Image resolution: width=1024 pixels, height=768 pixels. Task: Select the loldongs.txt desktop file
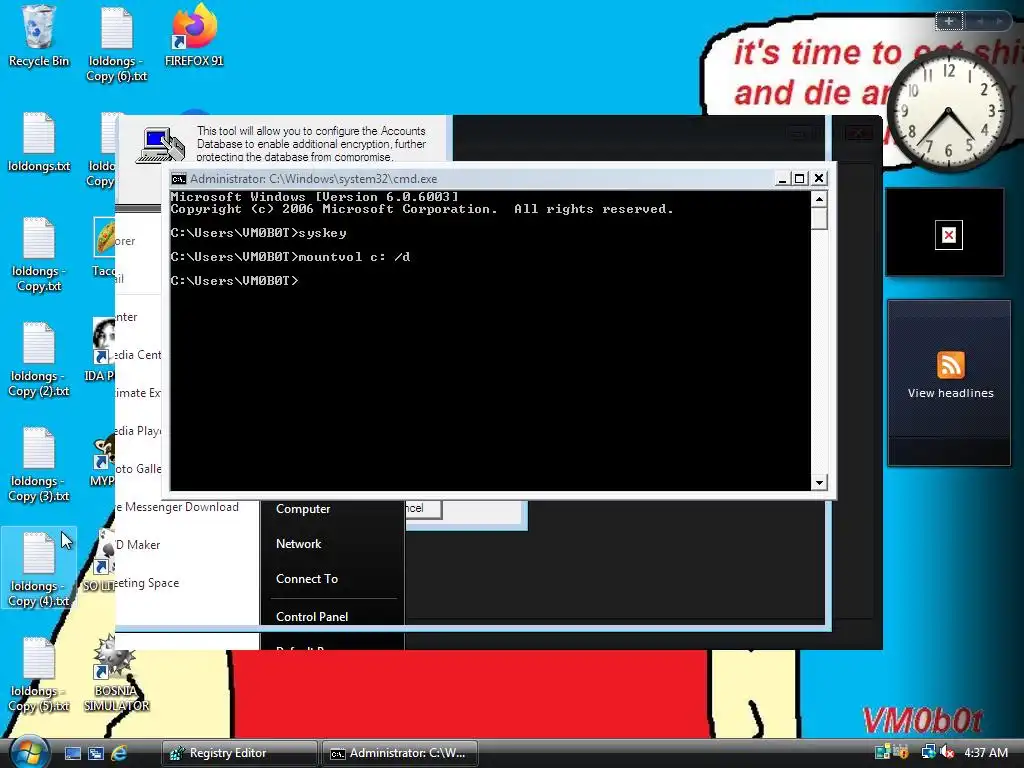point(39,142)
